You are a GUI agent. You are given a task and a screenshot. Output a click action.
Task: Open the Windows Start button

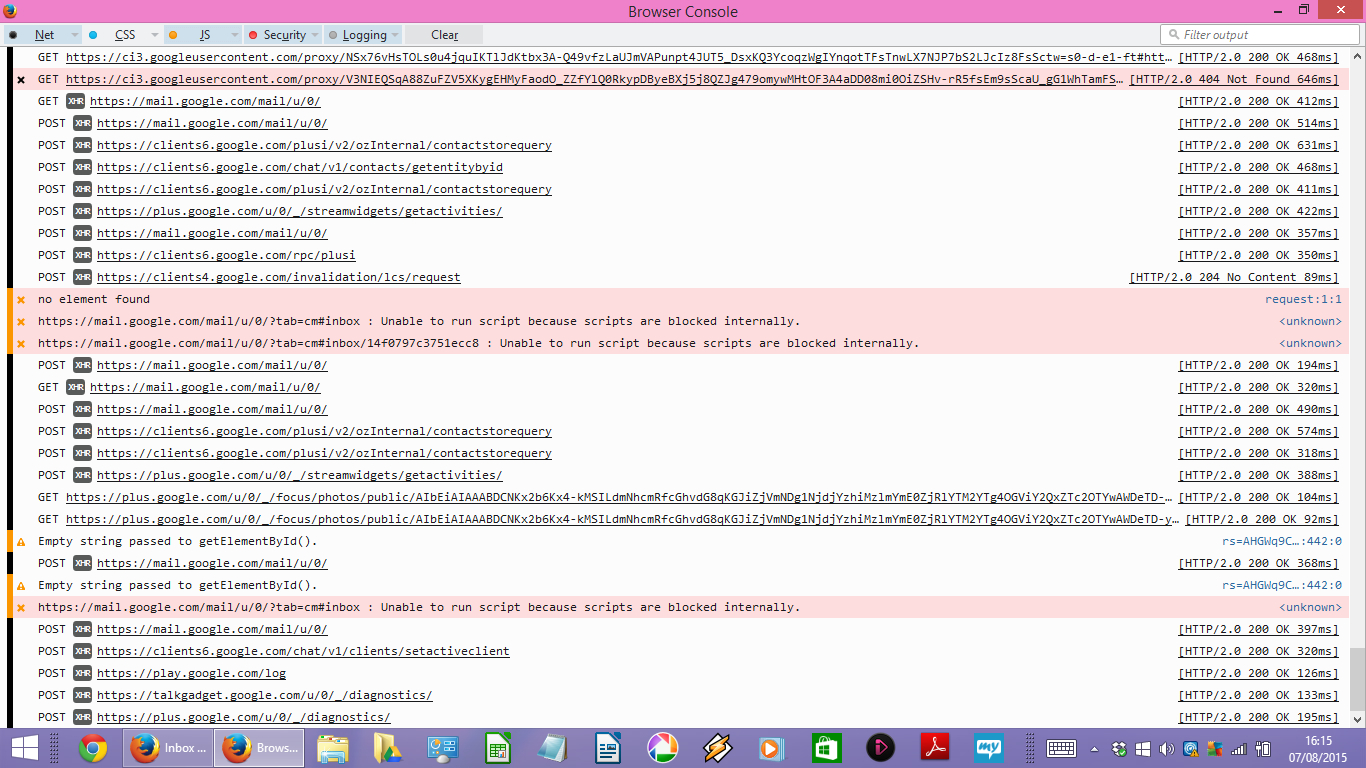pos(24,748)
